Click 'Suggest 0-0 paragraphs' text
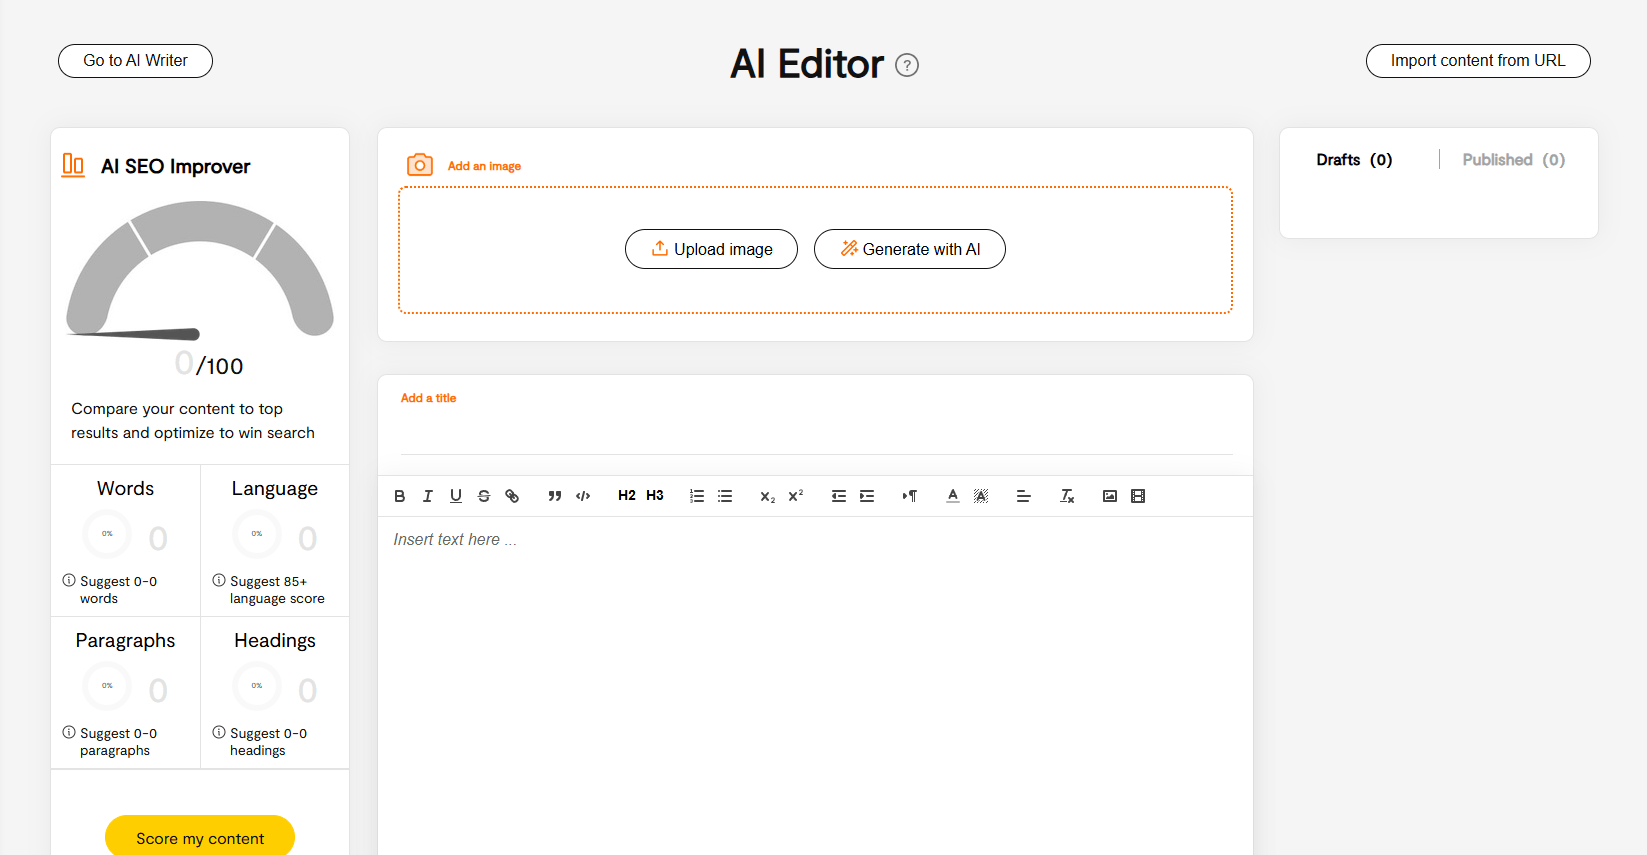The width and height of the screenshot is (1647, 855). 118,742
